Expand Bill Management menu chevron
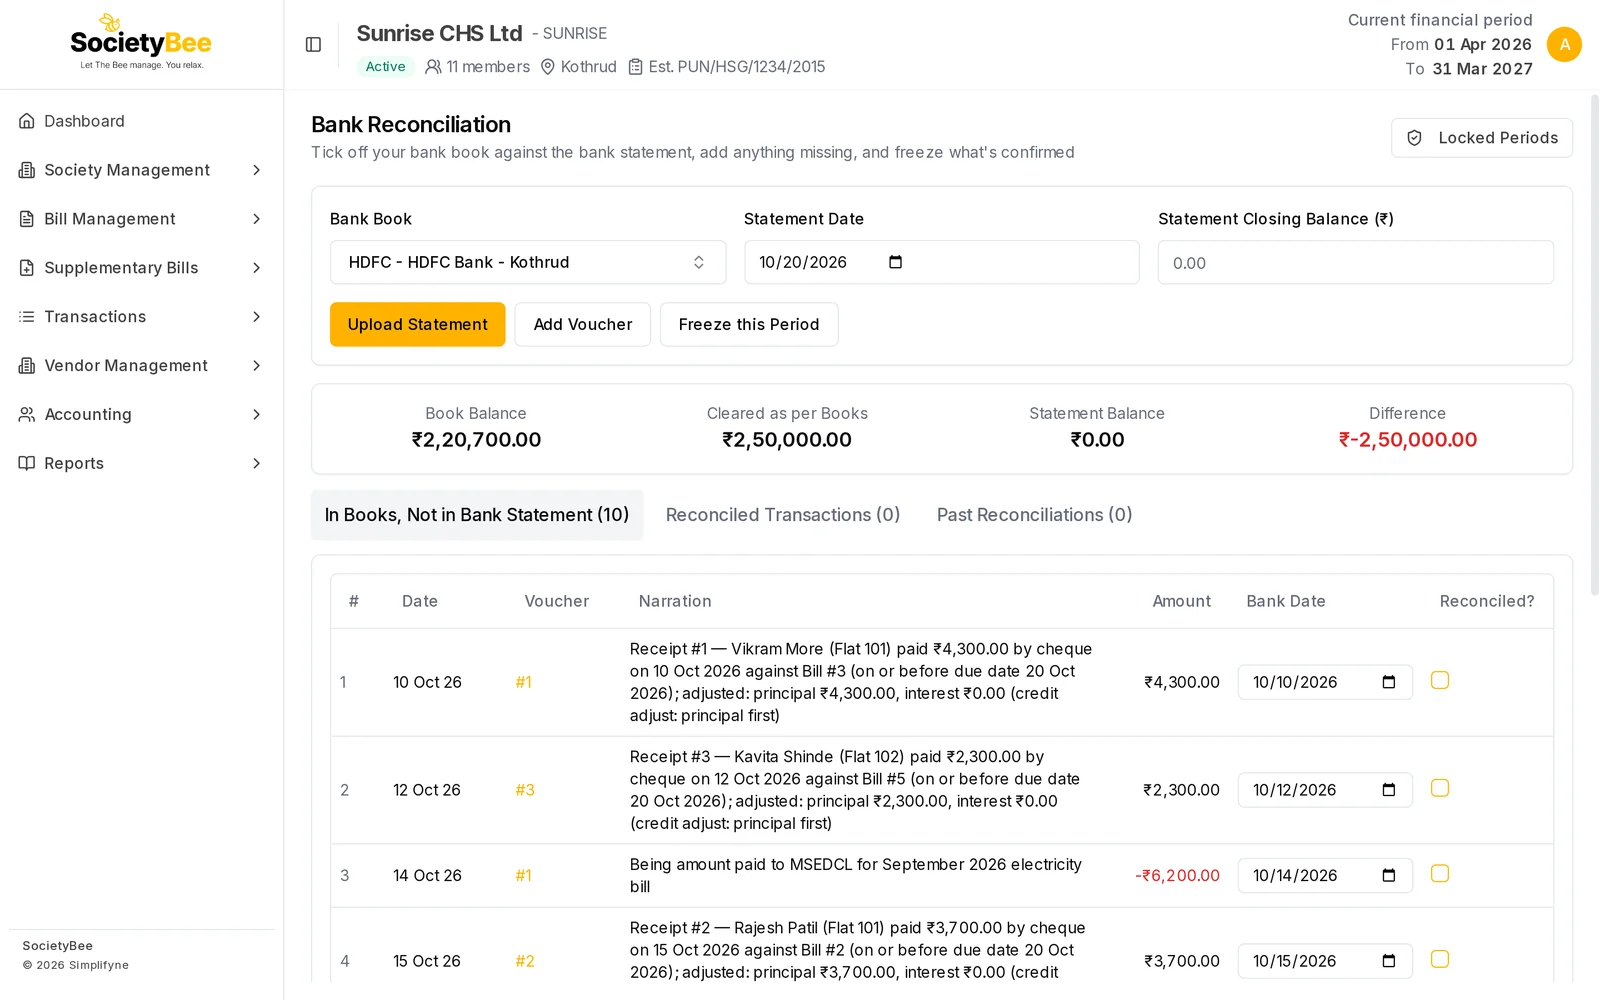The image size is (1600, 1000). point(257,219)
